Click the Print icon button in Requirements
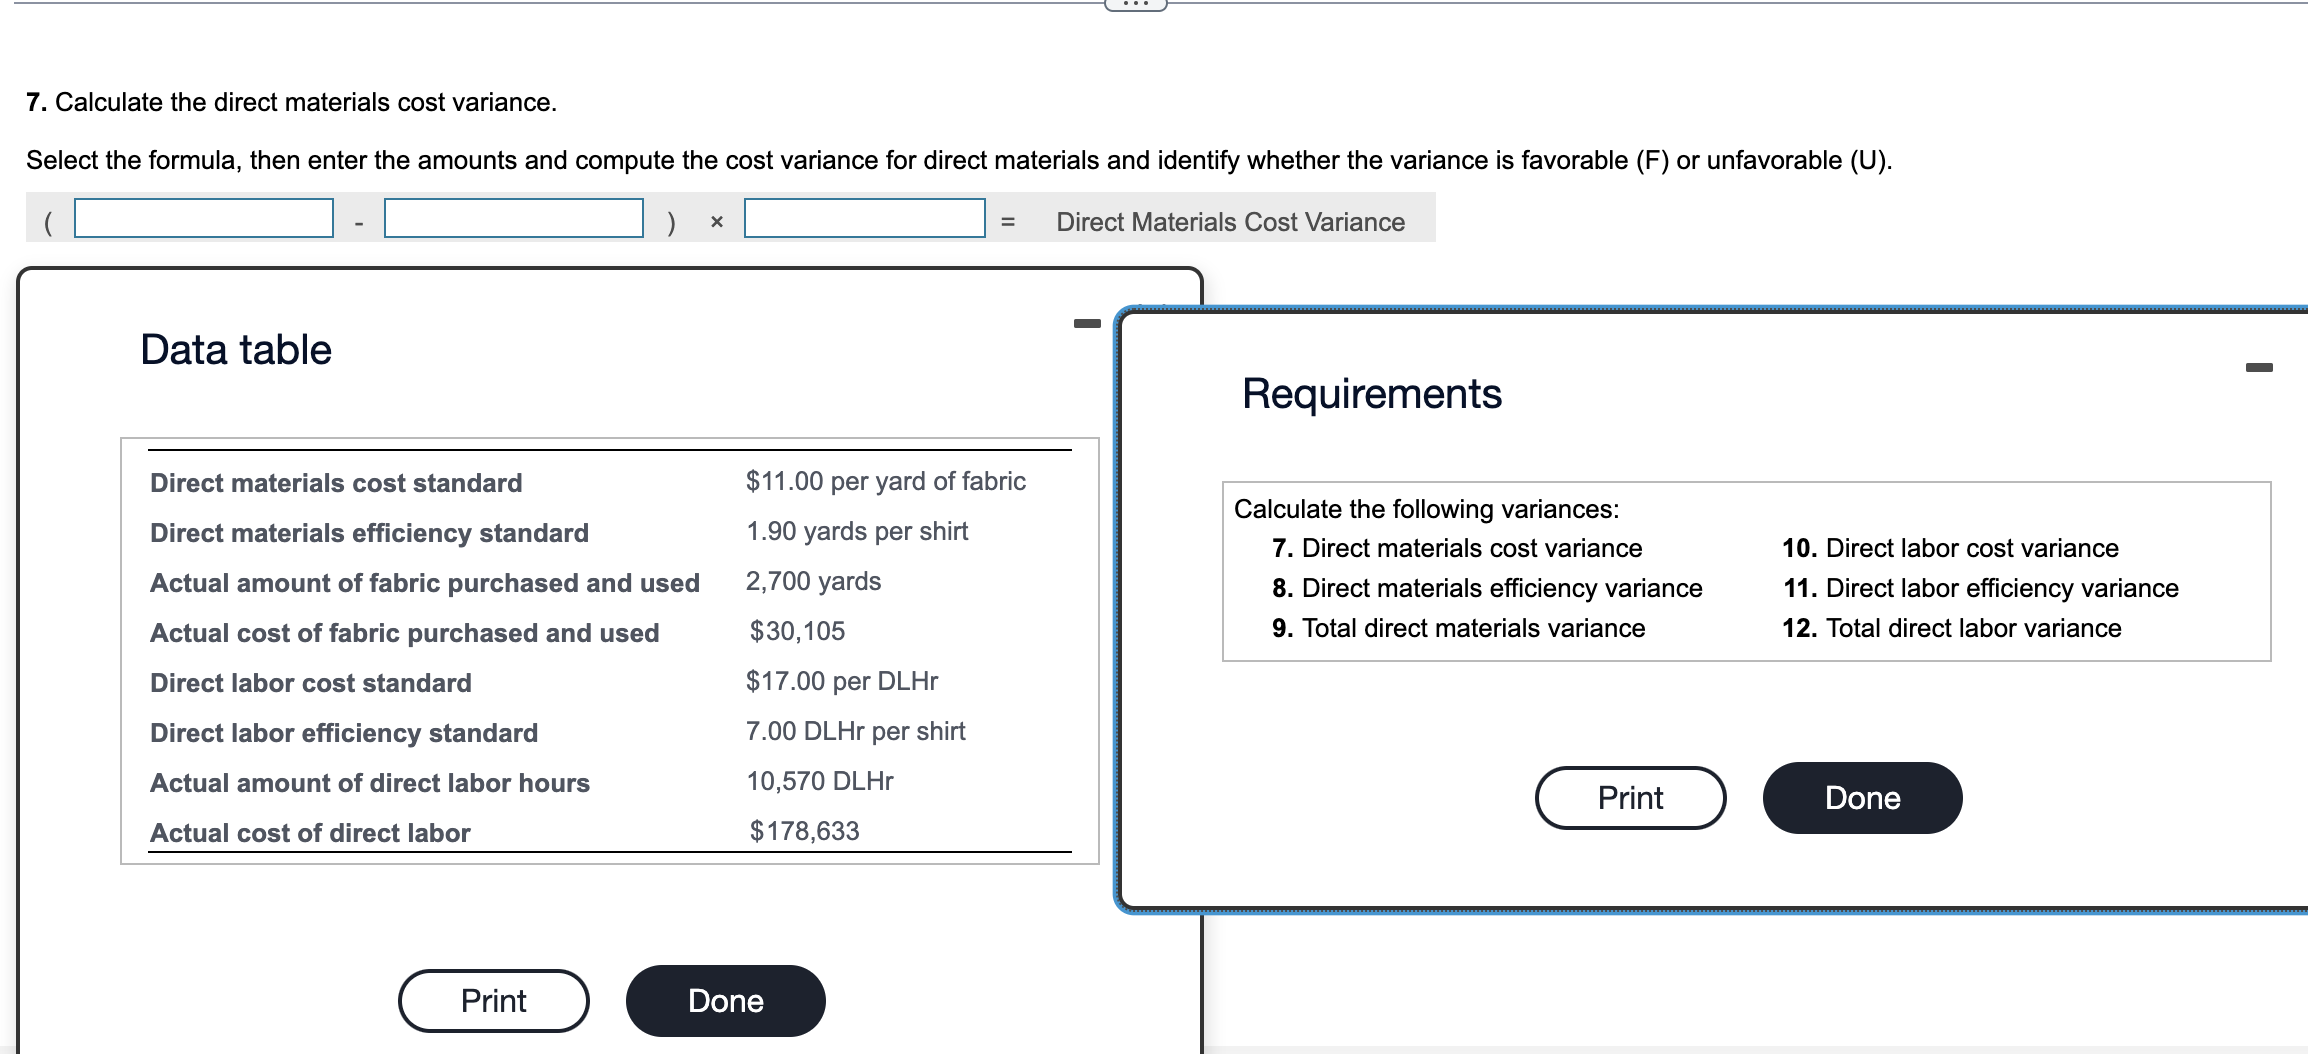 point(1630,797)
